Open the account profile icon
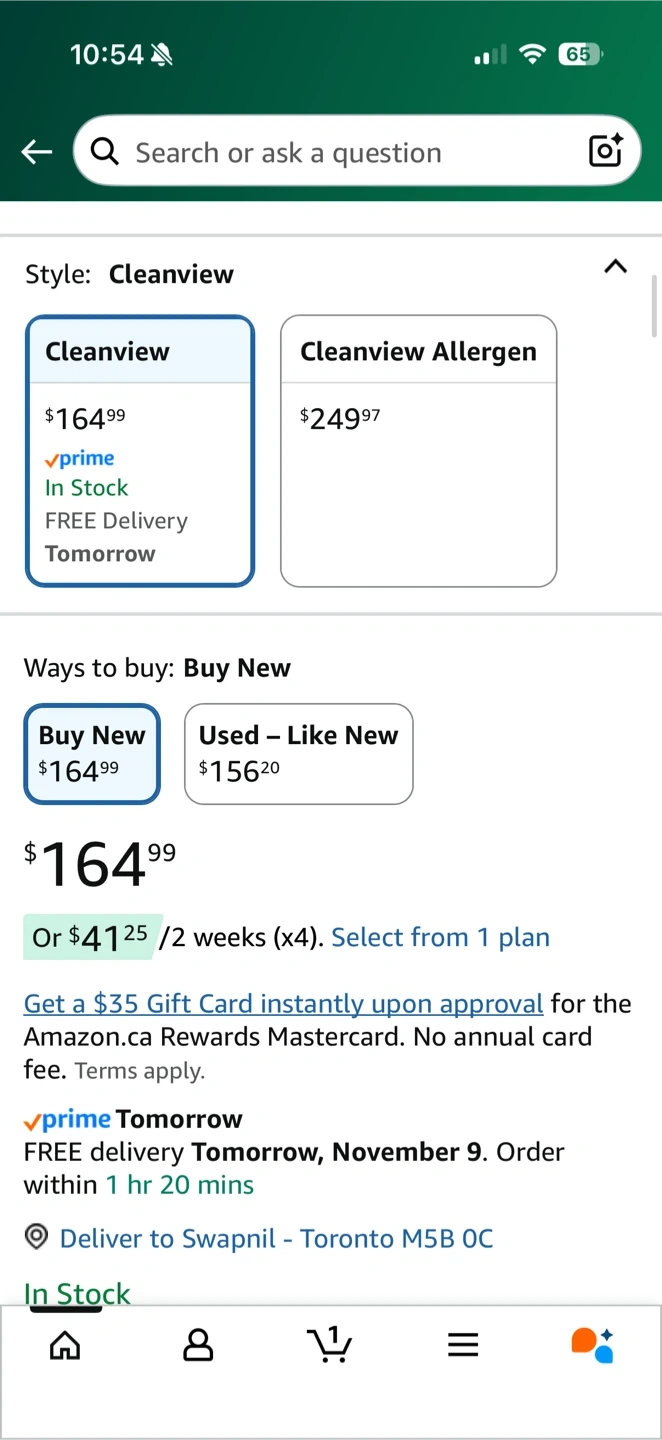The height and width of the screenshot is (1440, 662). pyautogui.click(x=198, y=1345)
